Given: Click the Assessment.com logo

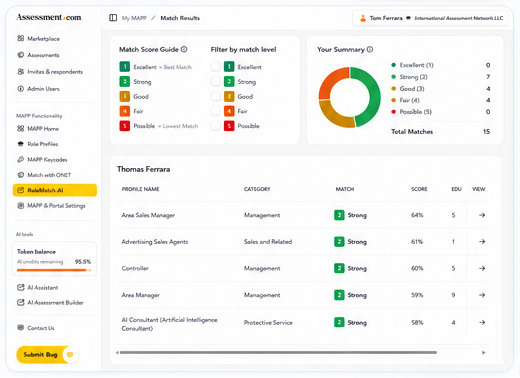Looking at the screenshot, I should tap(49, 17).
